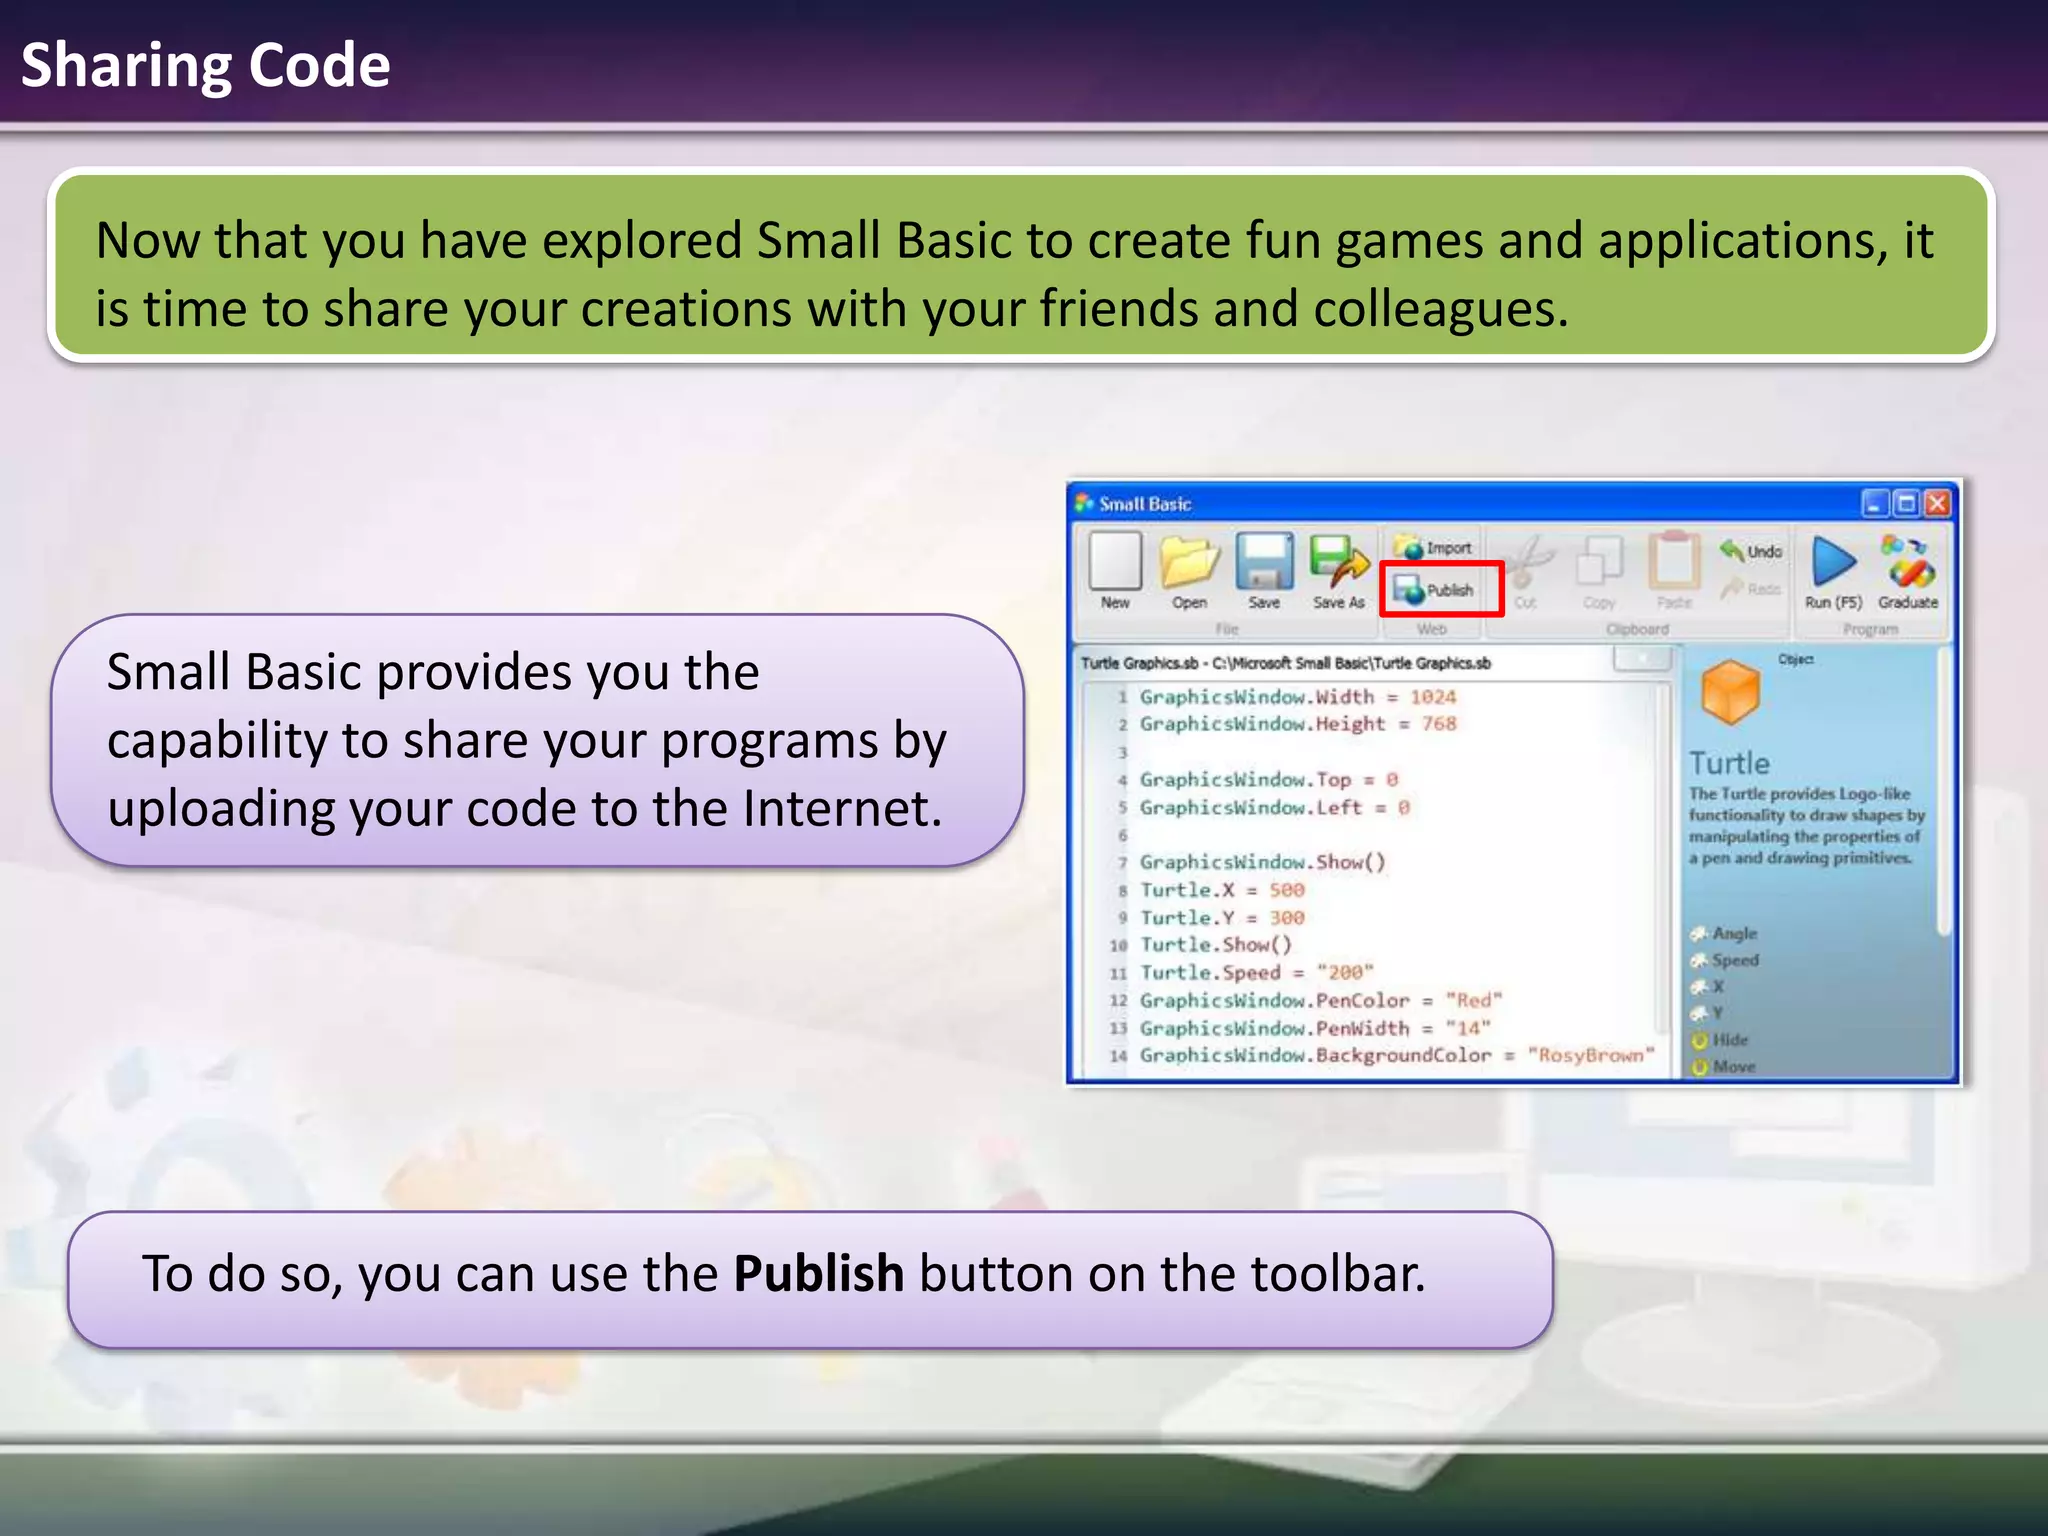The image size is (2048, 1536).
Task: Click the Turtle help panel scrollbar
Action: tap(1944, 792)
